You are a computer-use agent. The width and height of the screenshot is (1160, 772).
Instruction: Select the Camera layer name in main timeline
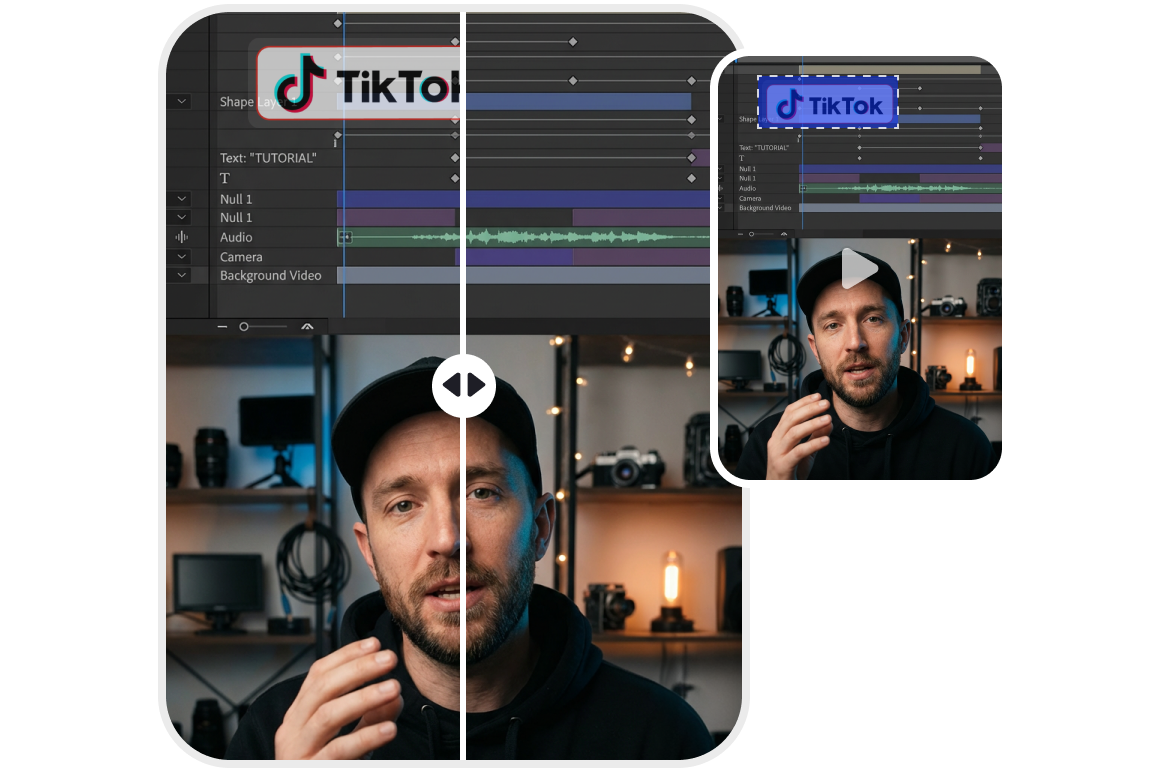[241, 257]
